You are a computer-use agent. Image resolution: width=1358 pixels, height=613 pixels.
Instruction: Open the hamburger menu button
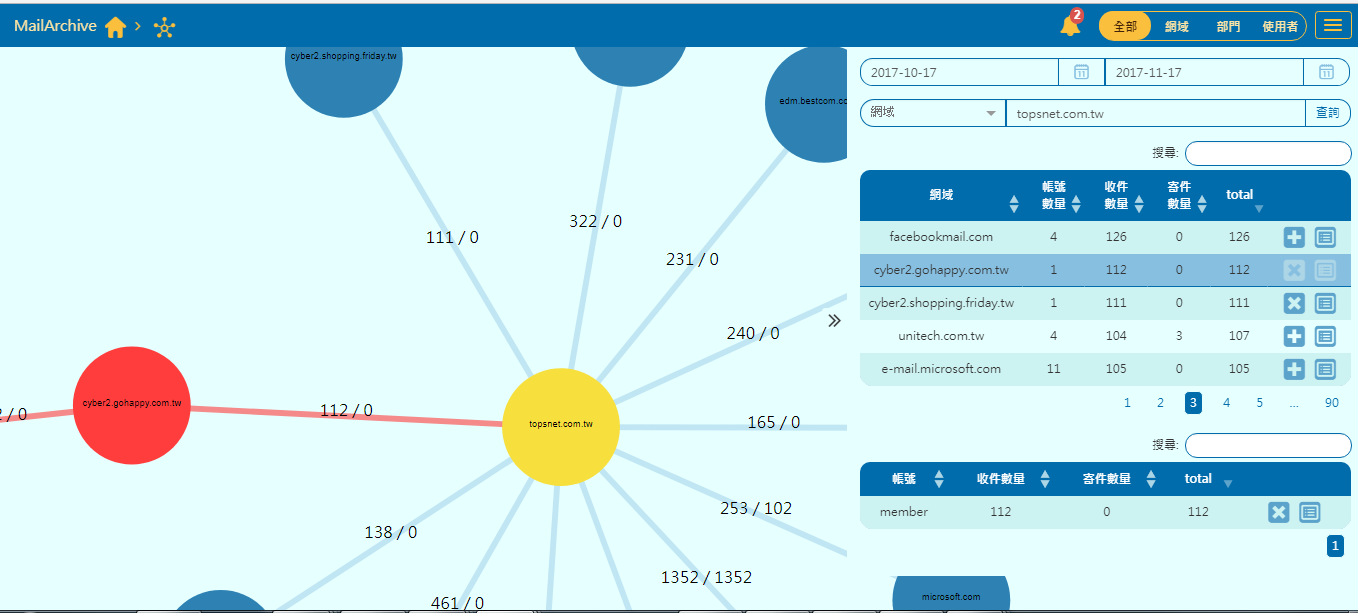(x=1333, y=26)
